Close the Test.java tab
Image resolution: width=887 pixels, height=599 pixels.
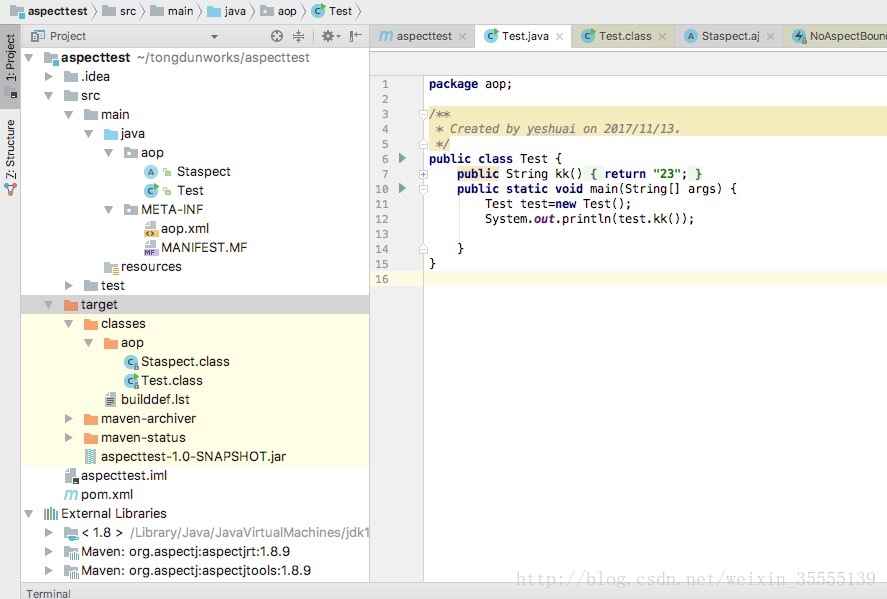[559, 36]
